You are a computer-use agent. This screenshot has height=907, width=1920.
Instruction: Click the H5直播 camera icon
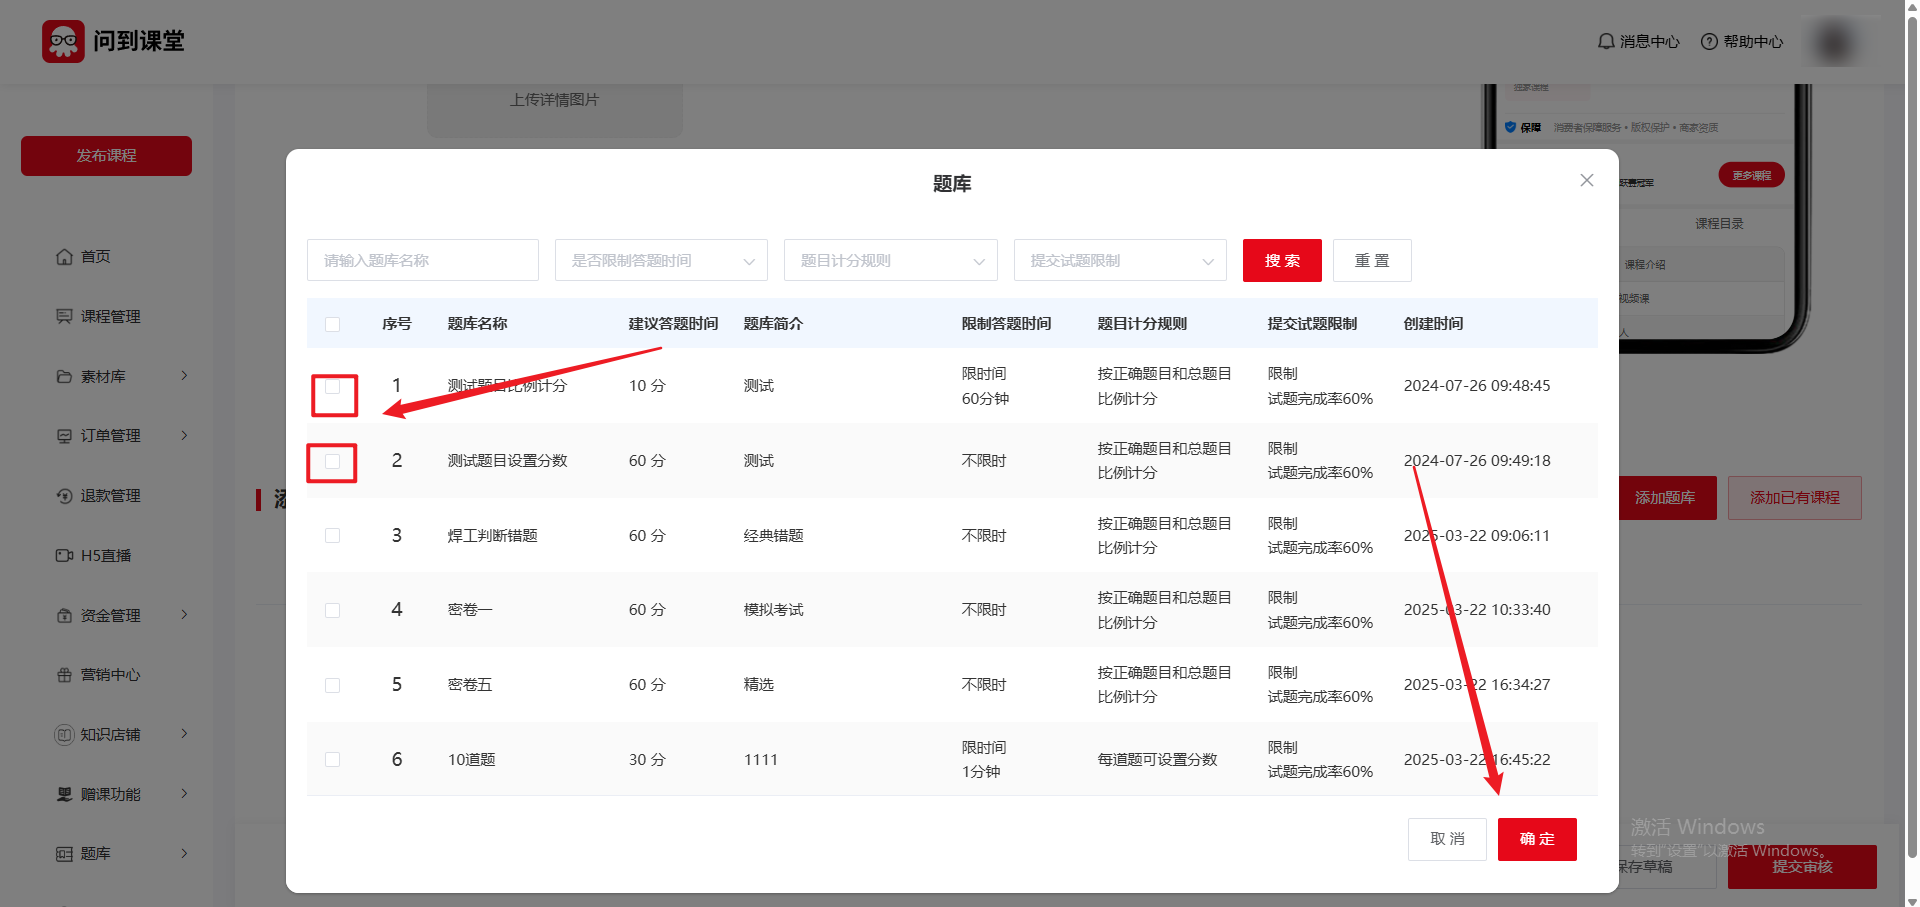[x=64, y=555]
